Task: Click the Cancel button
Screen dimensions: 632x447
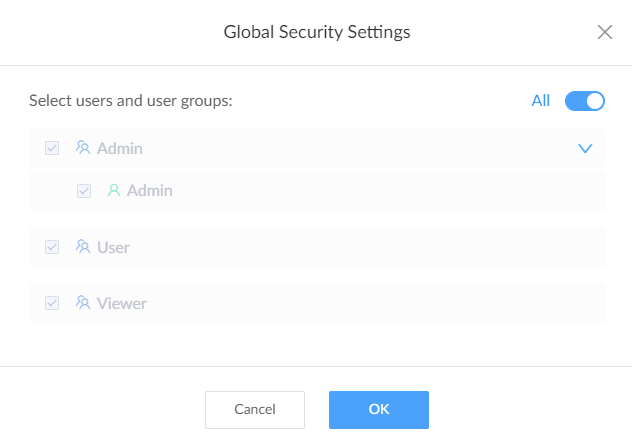Action: pyautogui.click(x=255, y=410)
